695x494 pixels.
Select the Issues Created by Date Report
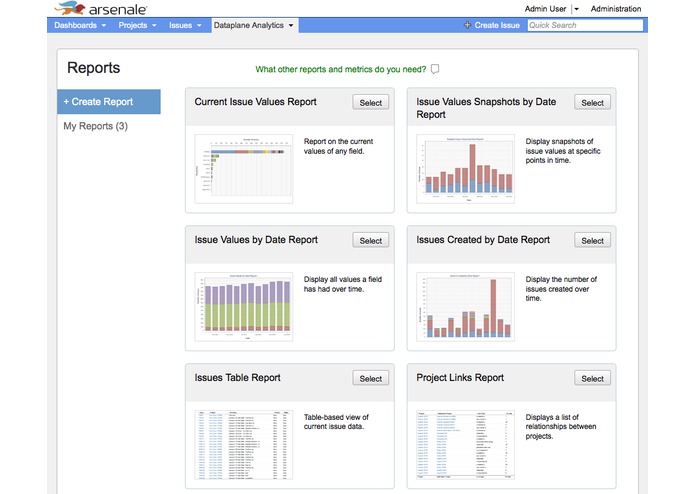click(593, 240)
